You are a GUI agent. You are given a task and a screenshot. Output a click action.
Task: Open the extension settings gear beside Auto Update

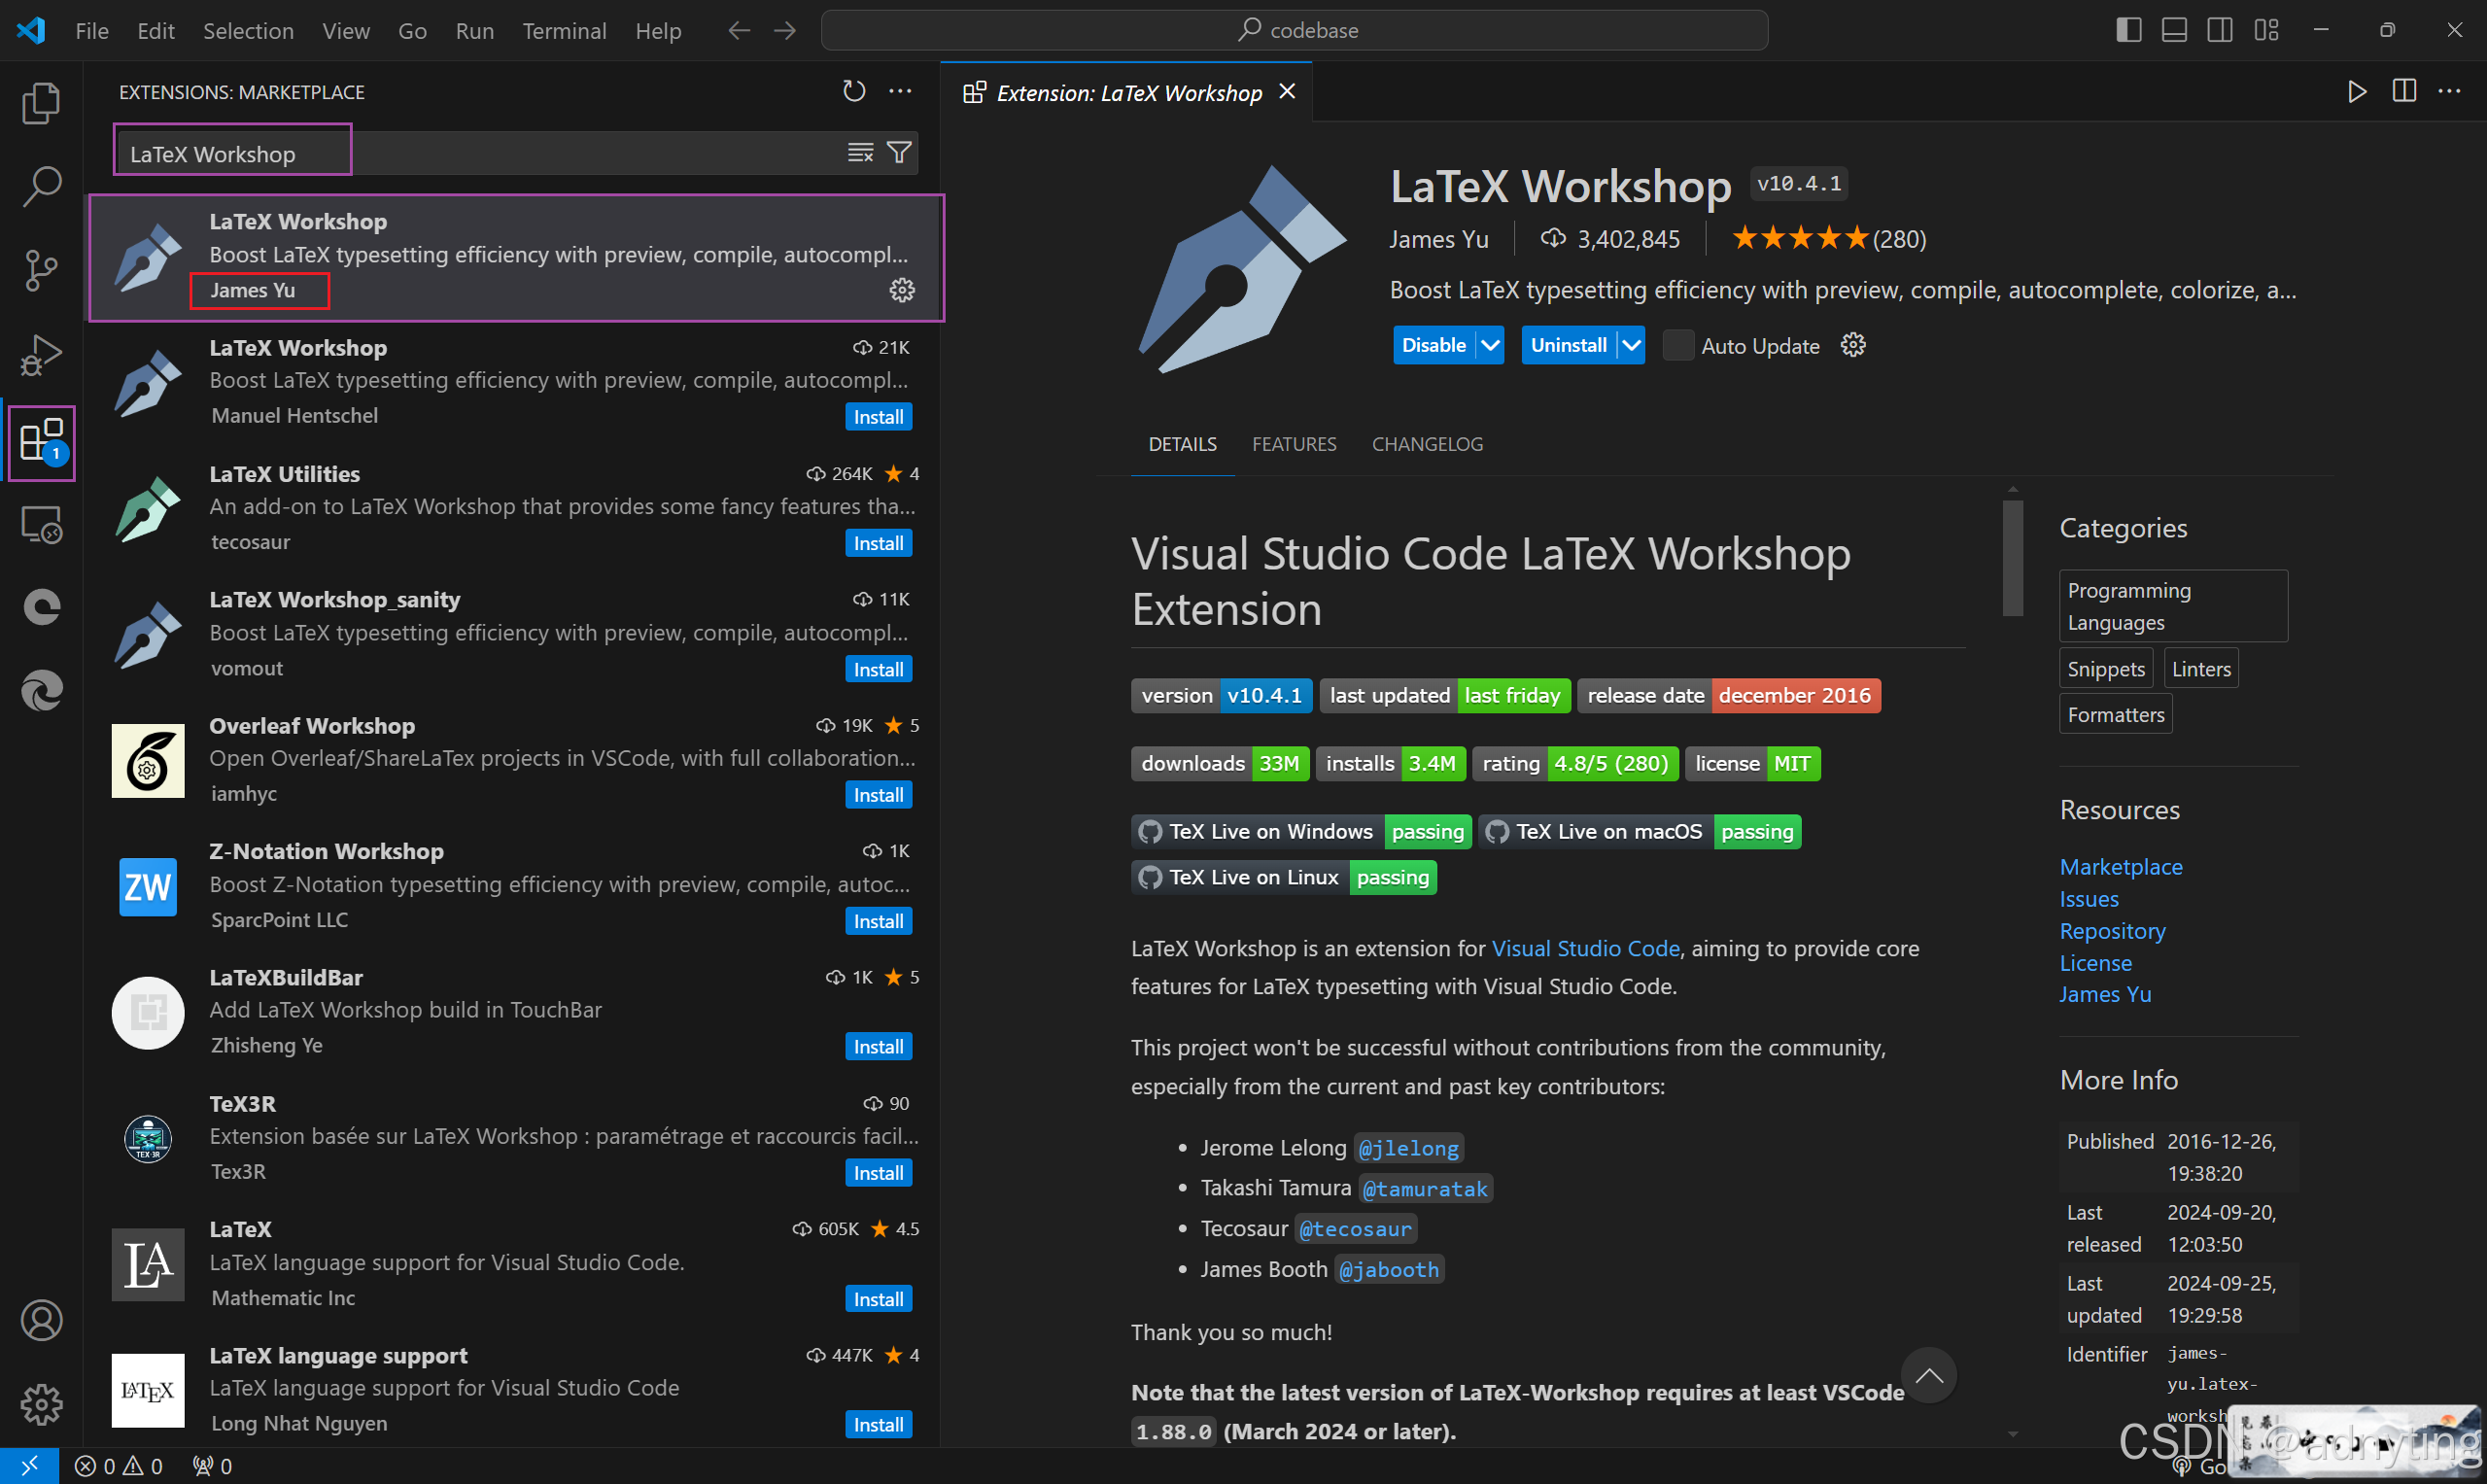1853,345
